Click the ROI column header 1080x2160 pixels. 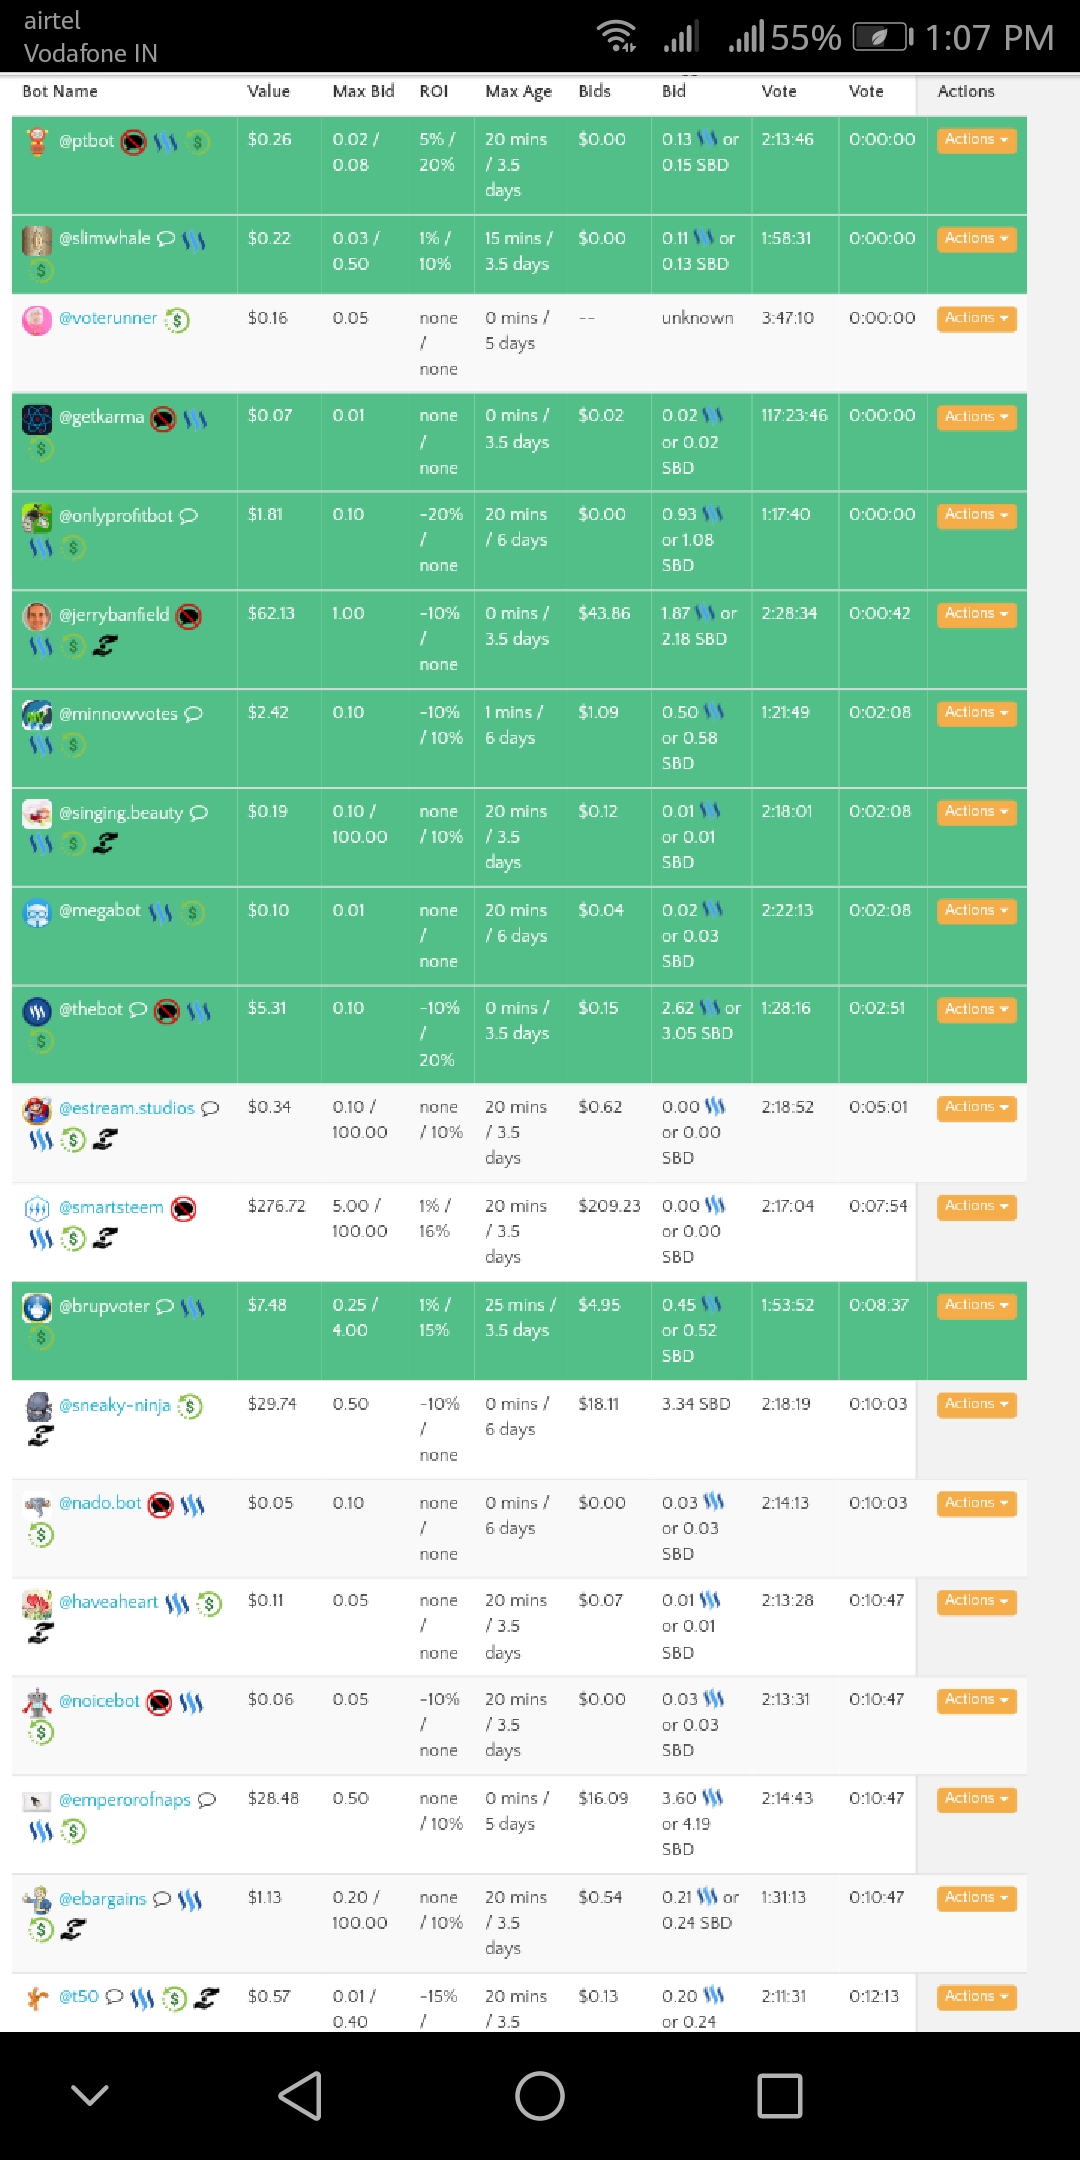click(x=434, y=91)
